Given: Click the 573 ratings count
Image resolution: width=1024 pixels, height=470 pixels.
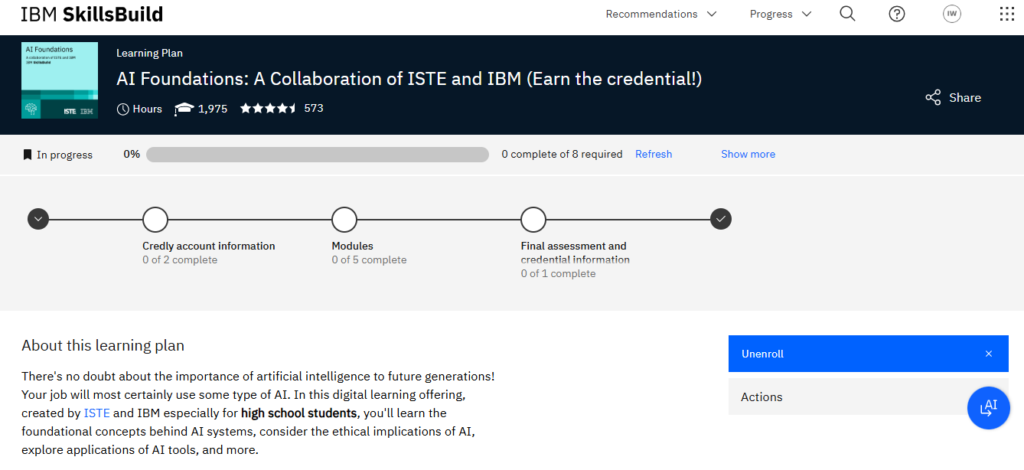Looking at the screenshot, I should (x=313, y=108).
